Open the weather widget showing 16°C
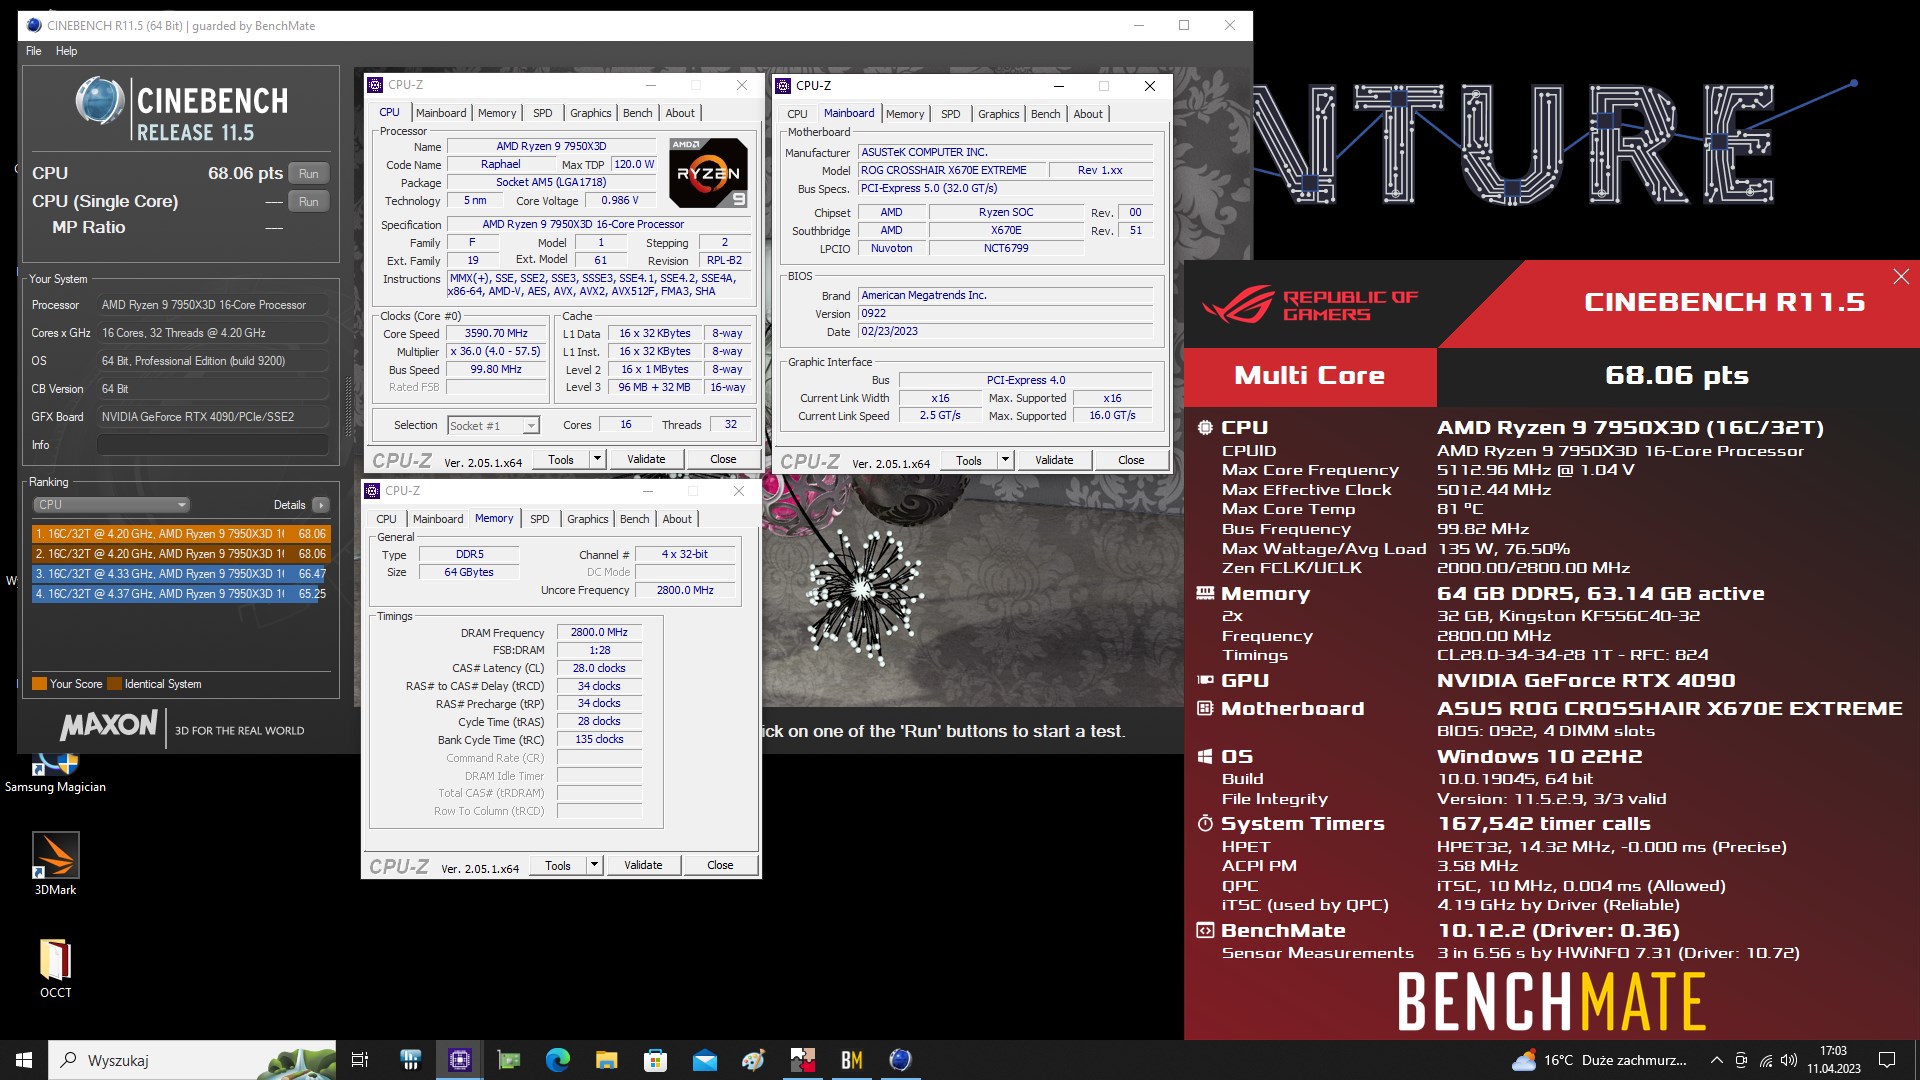The width and height of the screenshot is (1920, 1080). (x=1600, y=1060)
